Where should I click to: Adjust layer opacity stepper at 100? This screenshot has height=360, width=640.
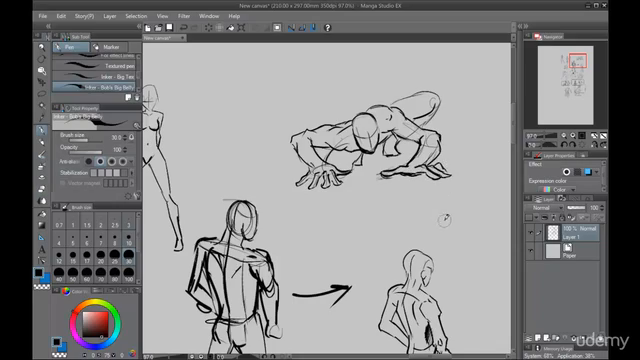(x=602, y=208)
